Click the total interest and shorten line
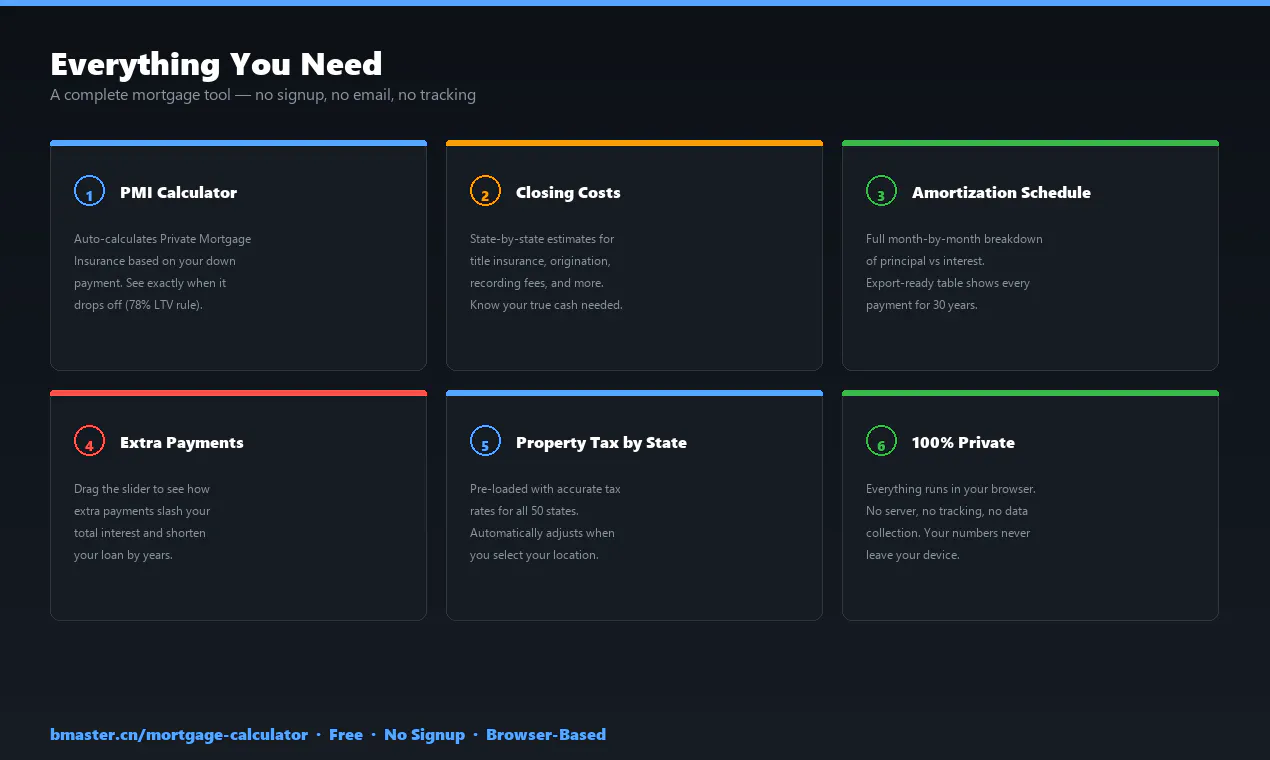This screenshot has width=1270, height=760. (140, 533)
